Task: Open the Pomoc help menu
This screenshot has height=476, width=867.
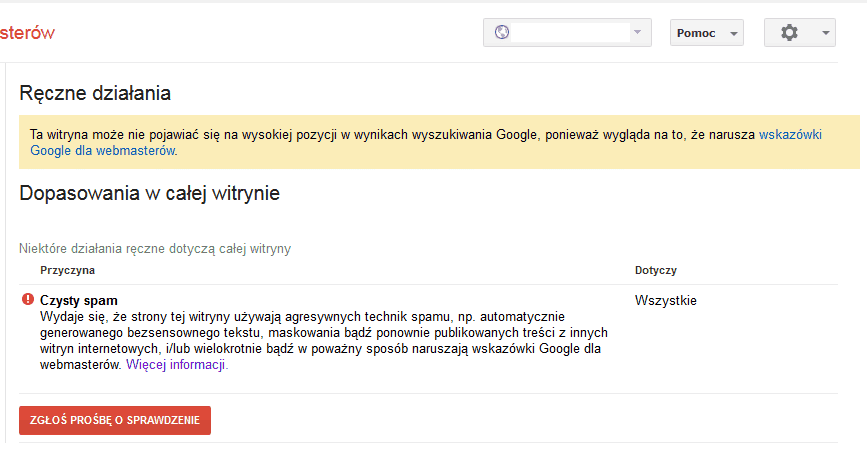Action: pos(707,33)
